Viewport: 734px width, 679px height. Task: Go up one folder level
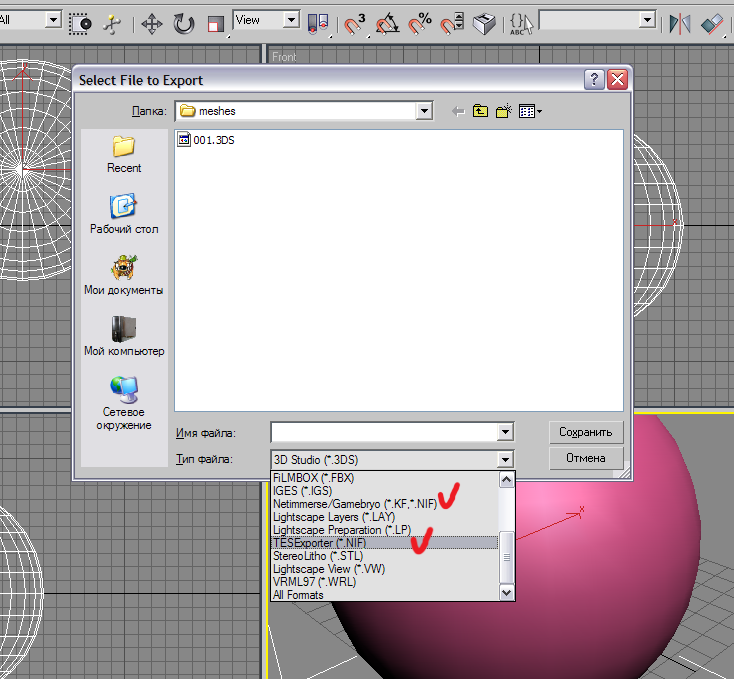(480, 111)
